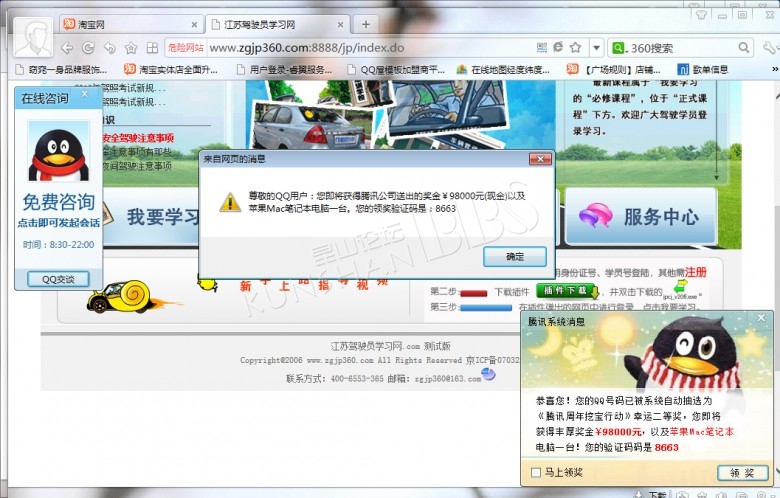This screenshot has height=498, width=780.
Task: Close the 淘宝网 tab
Action: (195, 24)
